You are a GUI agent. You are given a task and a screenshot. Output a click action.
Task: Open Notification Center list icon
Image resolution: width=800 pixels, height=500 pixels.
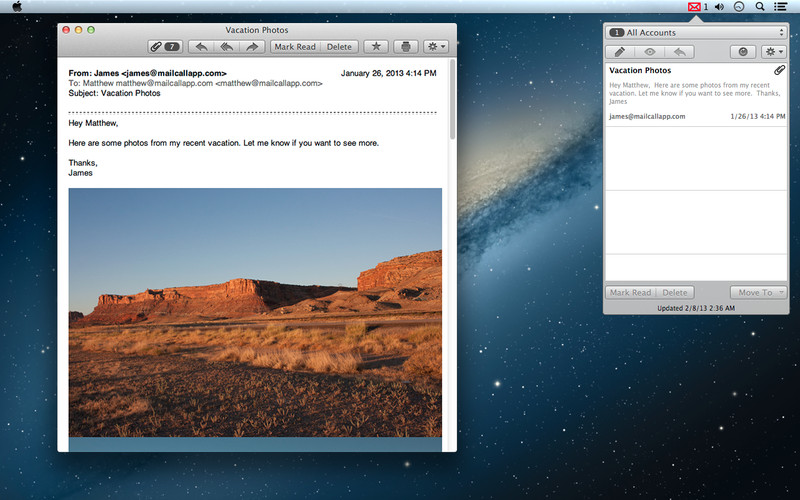(780, 7)
